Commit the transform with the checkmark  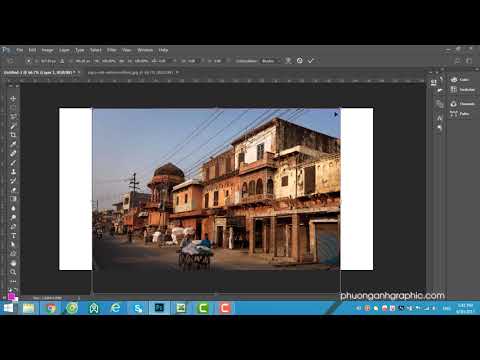coord(311,61)
